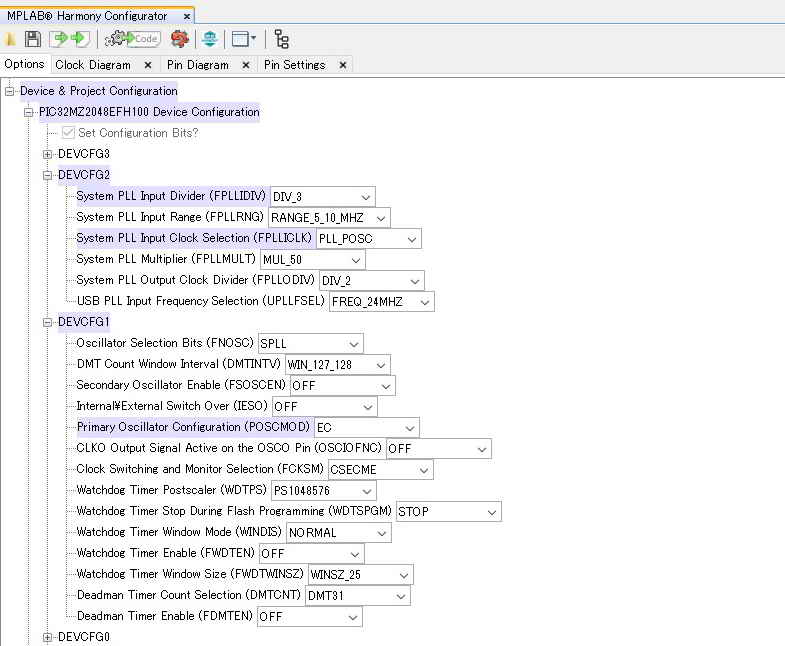The height and width of the screenshot is (646, 785).
Task: Select 'PIC32MZ2048EFH100 Device Configuration' label
Action: (x=149, y=112)
